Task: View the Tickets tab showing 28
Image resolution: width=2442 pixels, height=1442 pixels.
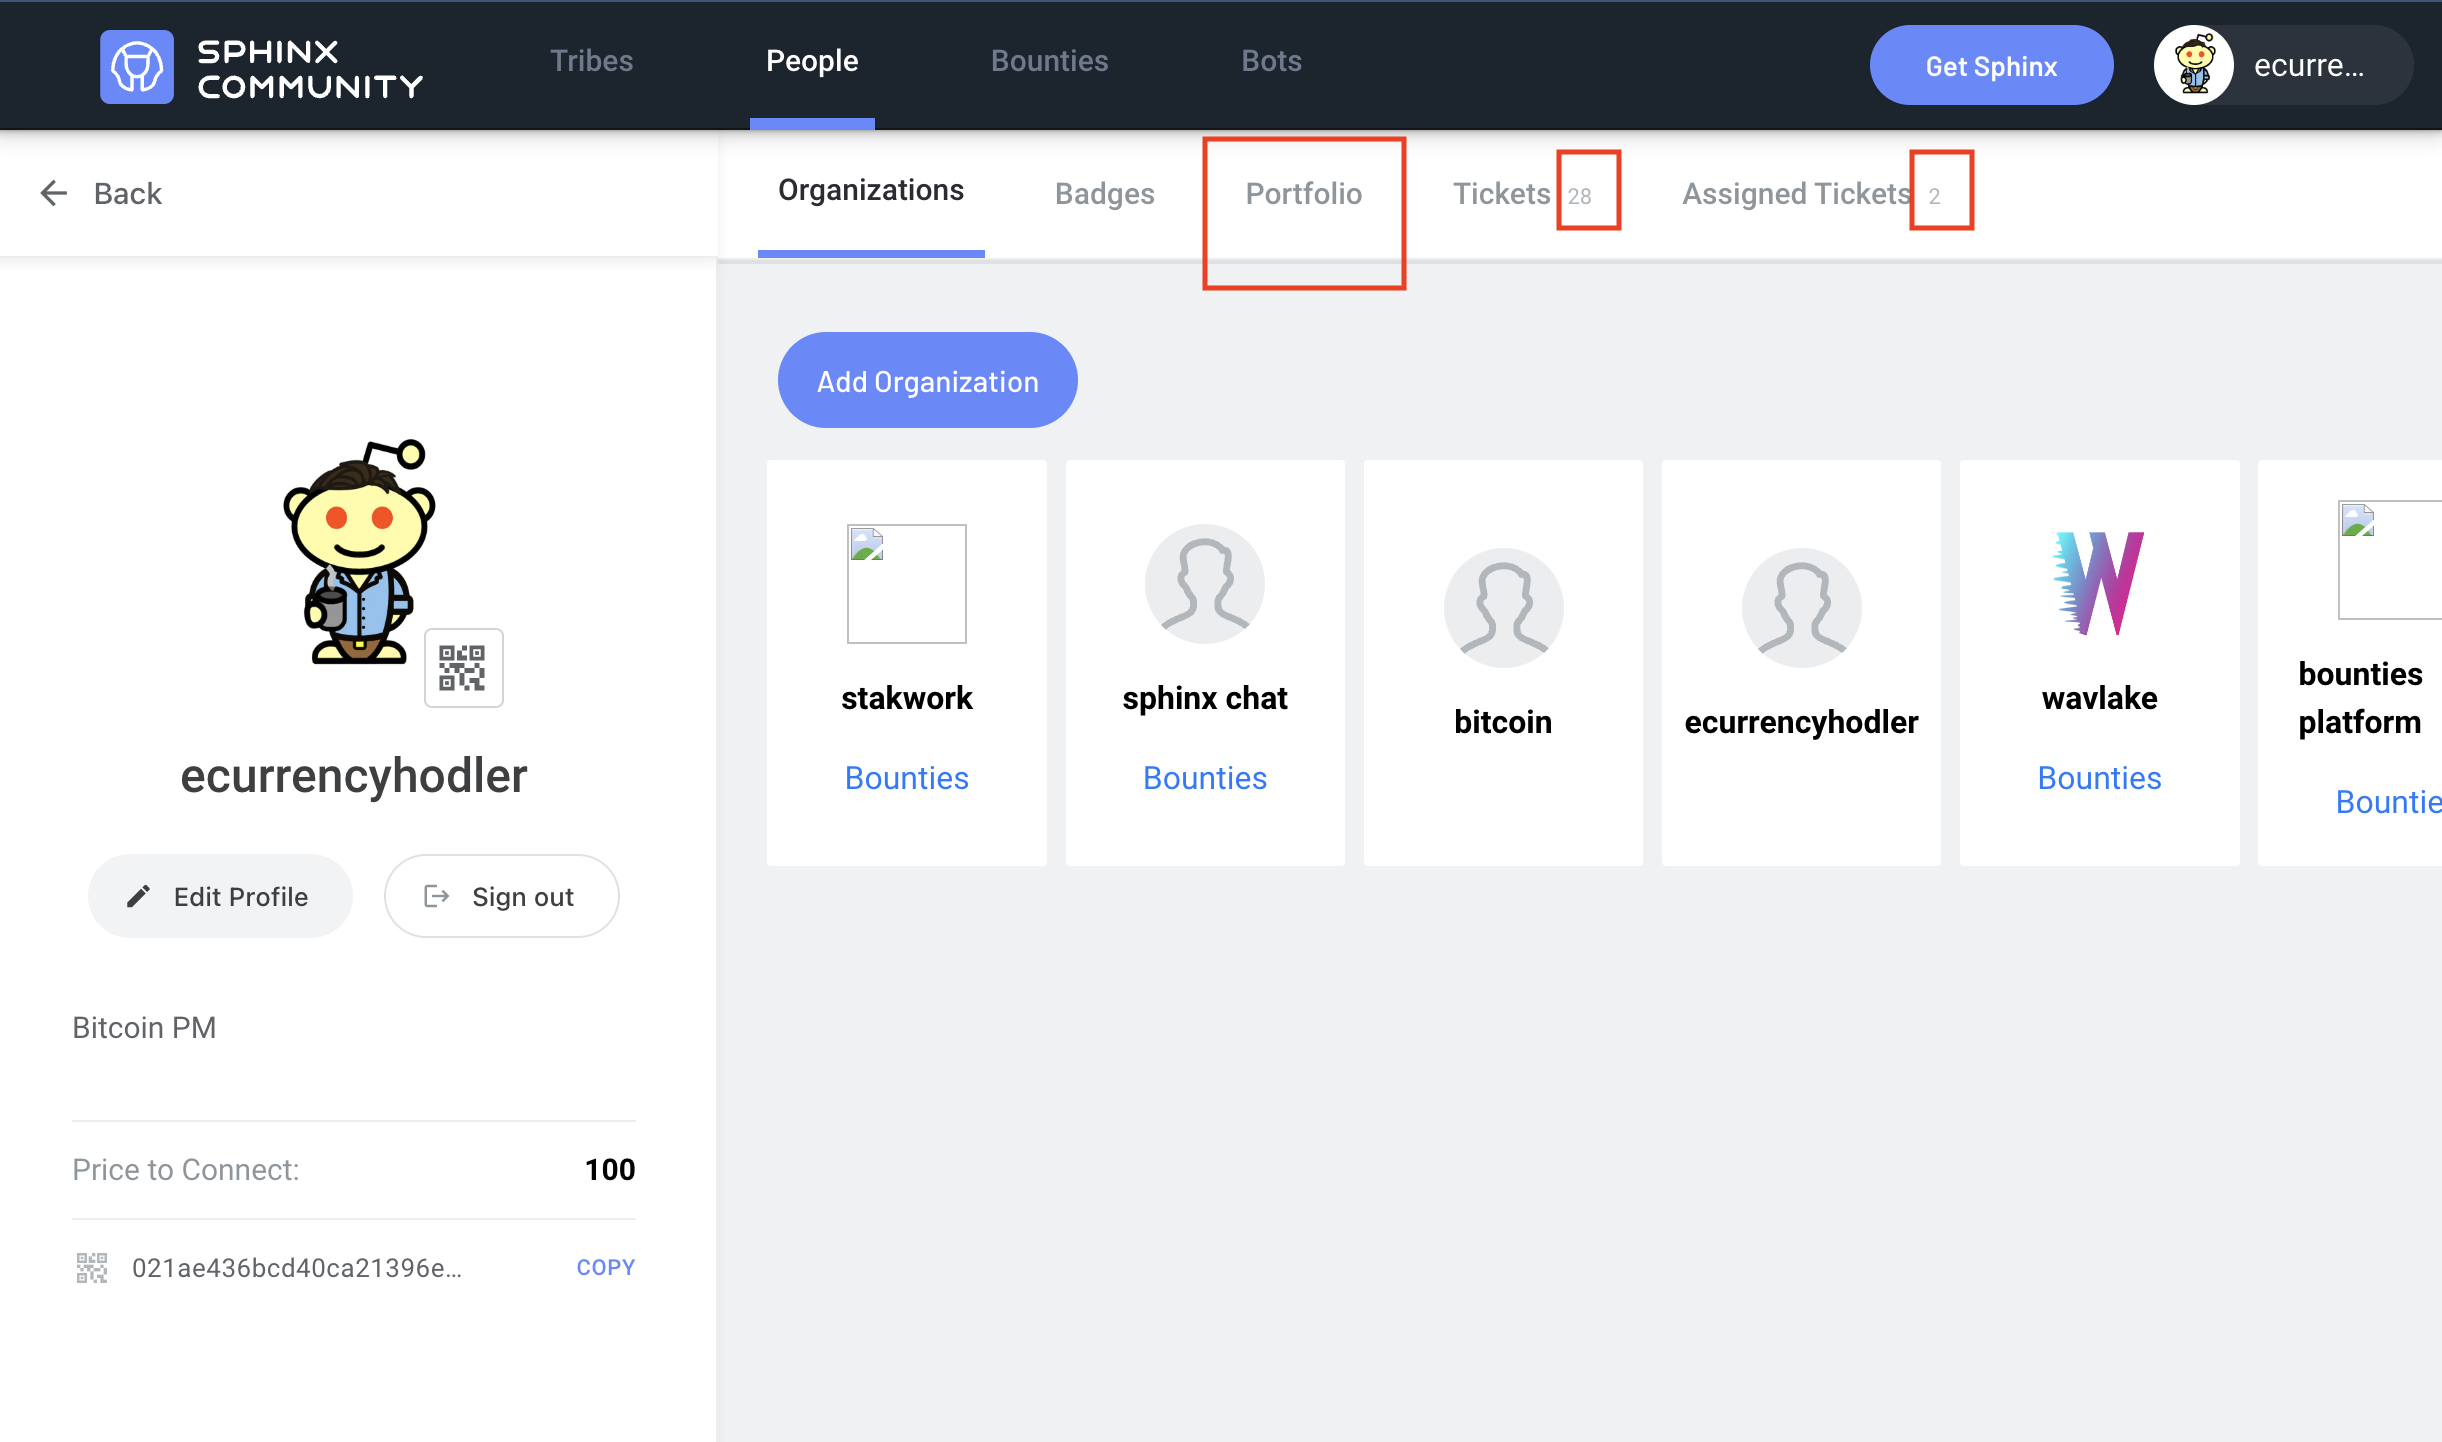Action: point(1500,193)
